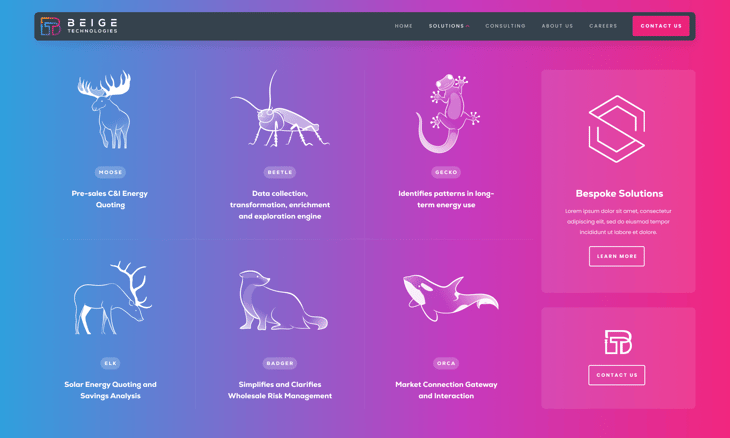
Task: Click the Moose animal illustration
Action: click(x=105, y=110)
